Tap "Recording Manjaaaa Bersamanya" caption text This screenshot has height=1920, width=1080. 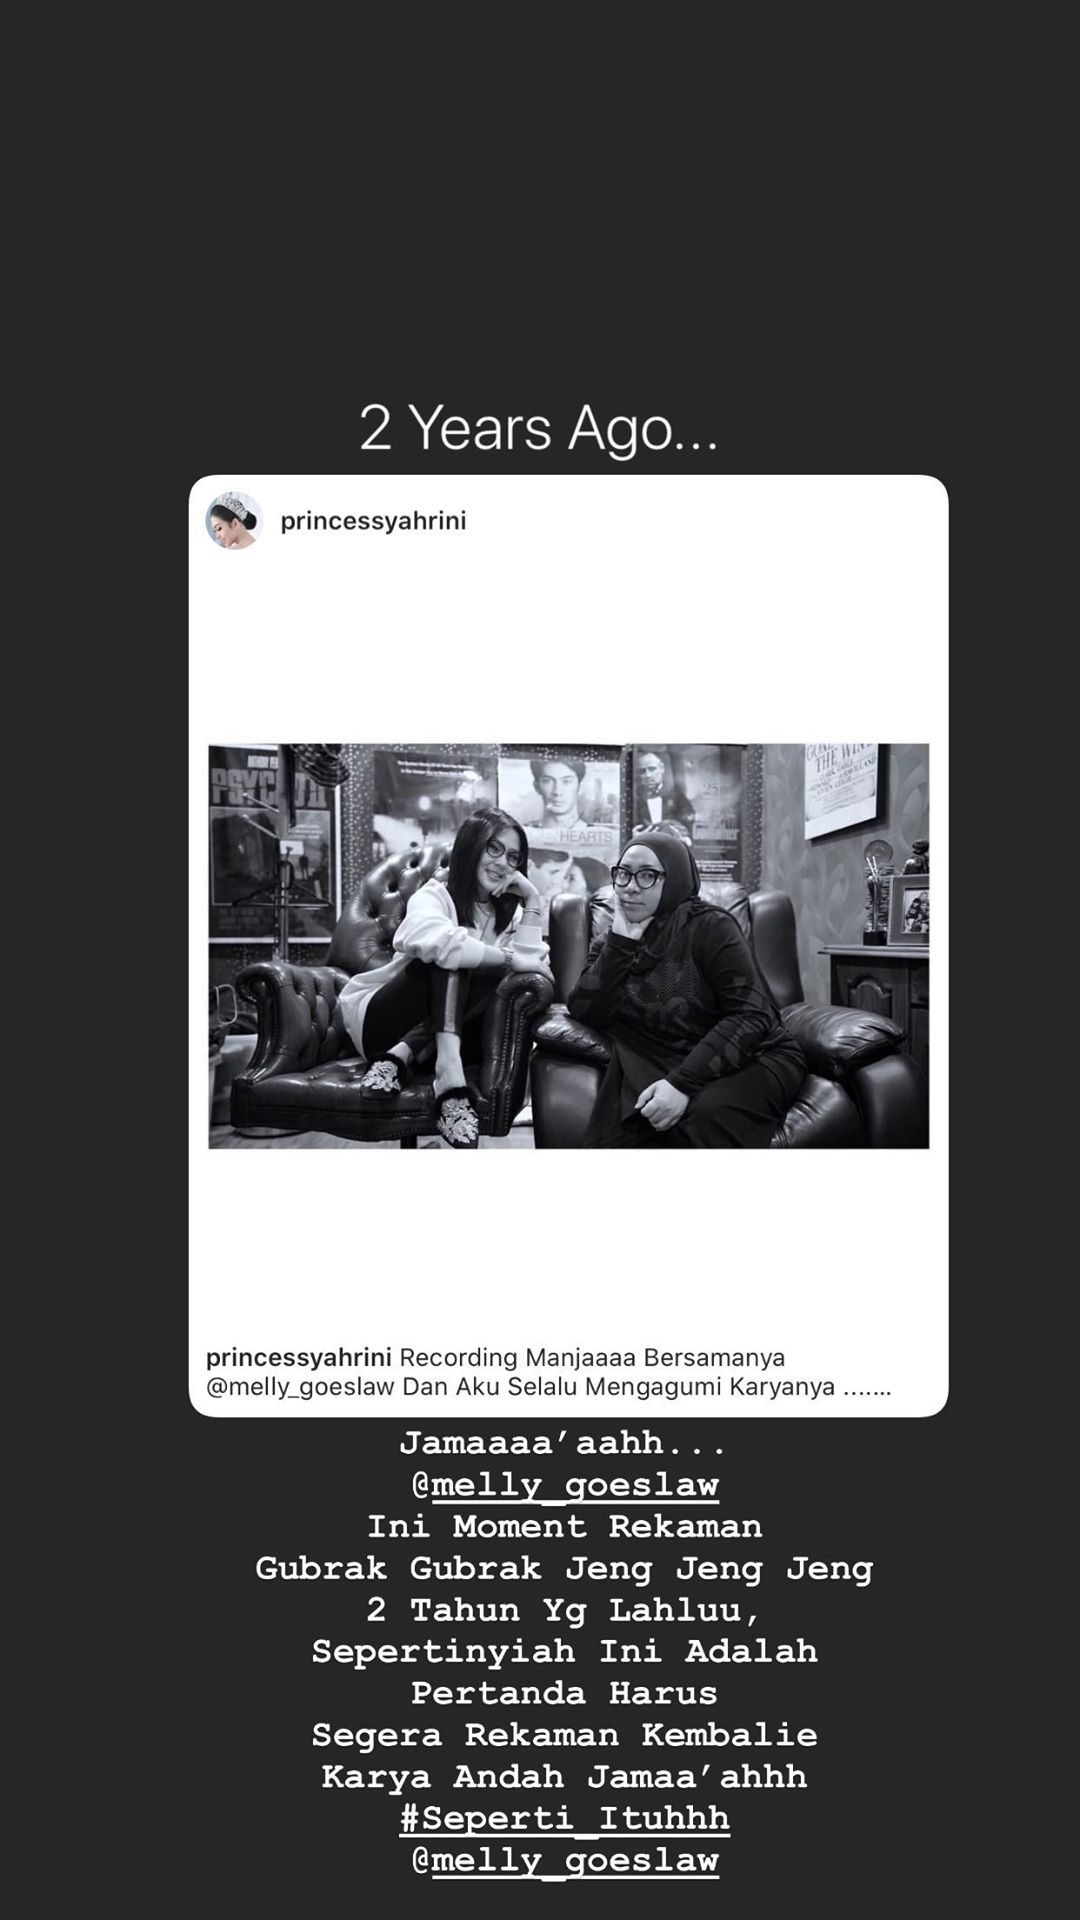[x=592, y=1357]
